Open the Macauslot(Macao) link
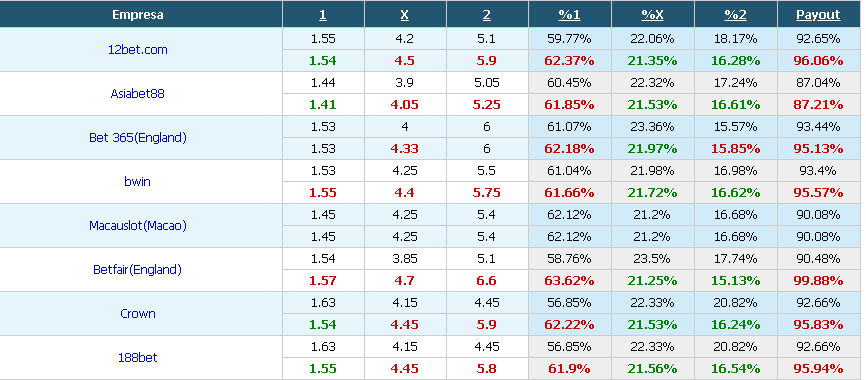 pos(138,225)
